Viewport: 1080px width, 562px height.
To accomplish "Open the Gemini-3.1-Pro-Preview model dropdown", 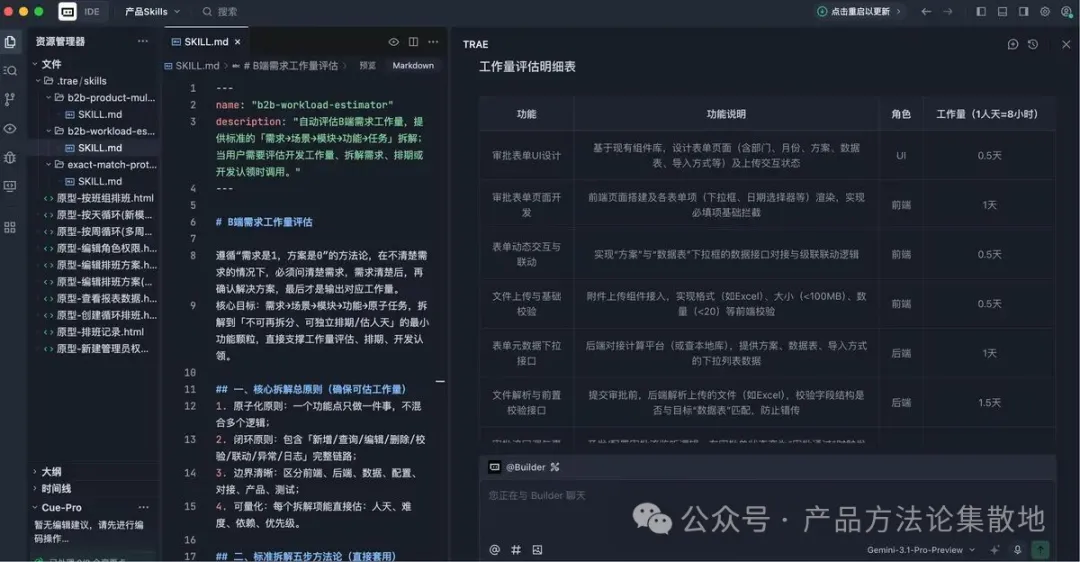I will 921,550.
